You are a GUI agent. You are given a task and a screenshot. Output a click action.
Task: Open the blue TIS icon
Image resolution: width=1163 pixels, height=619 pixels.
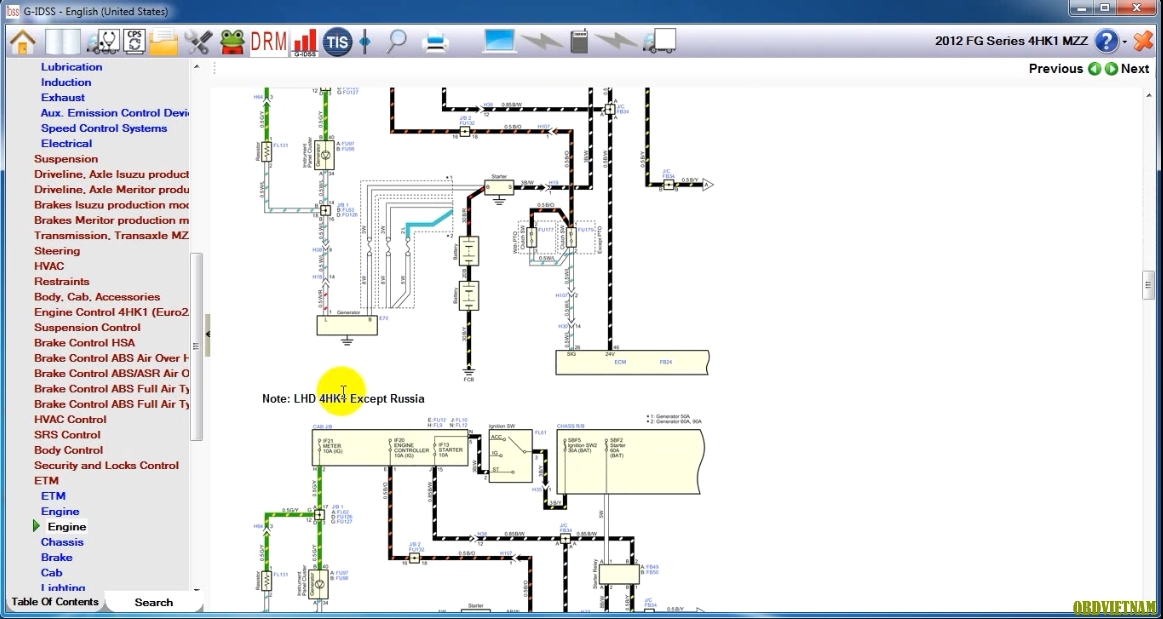click(337, 42)
